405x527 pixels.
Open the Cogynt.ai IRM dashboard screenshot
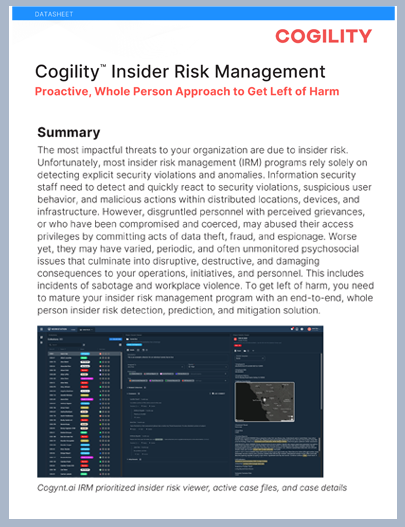(x=180, y=401)
